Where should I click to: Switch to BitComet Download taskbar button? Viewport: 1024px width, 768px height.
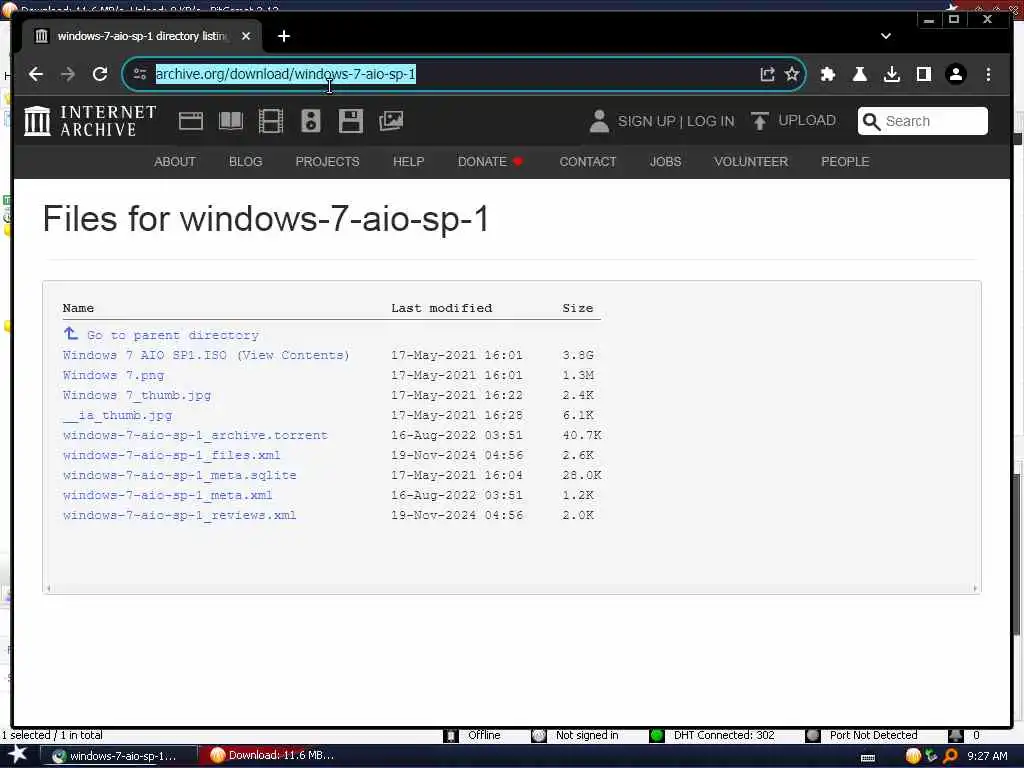(x=275, y=756)
